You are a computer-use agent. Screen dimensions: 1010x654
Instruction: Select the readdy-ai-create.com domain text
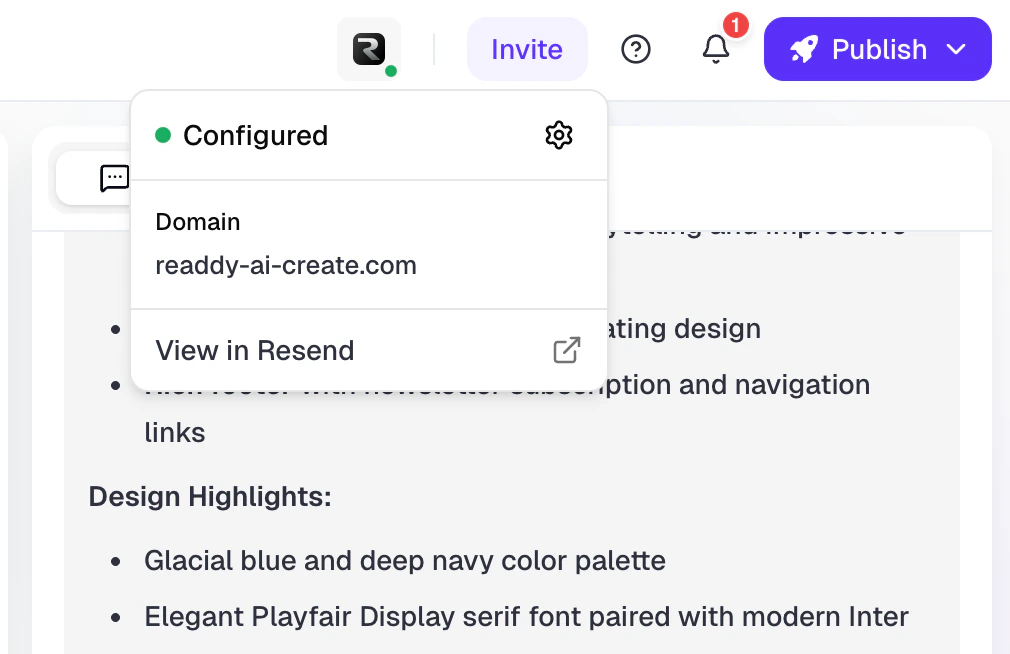click(x=286, y=265)
